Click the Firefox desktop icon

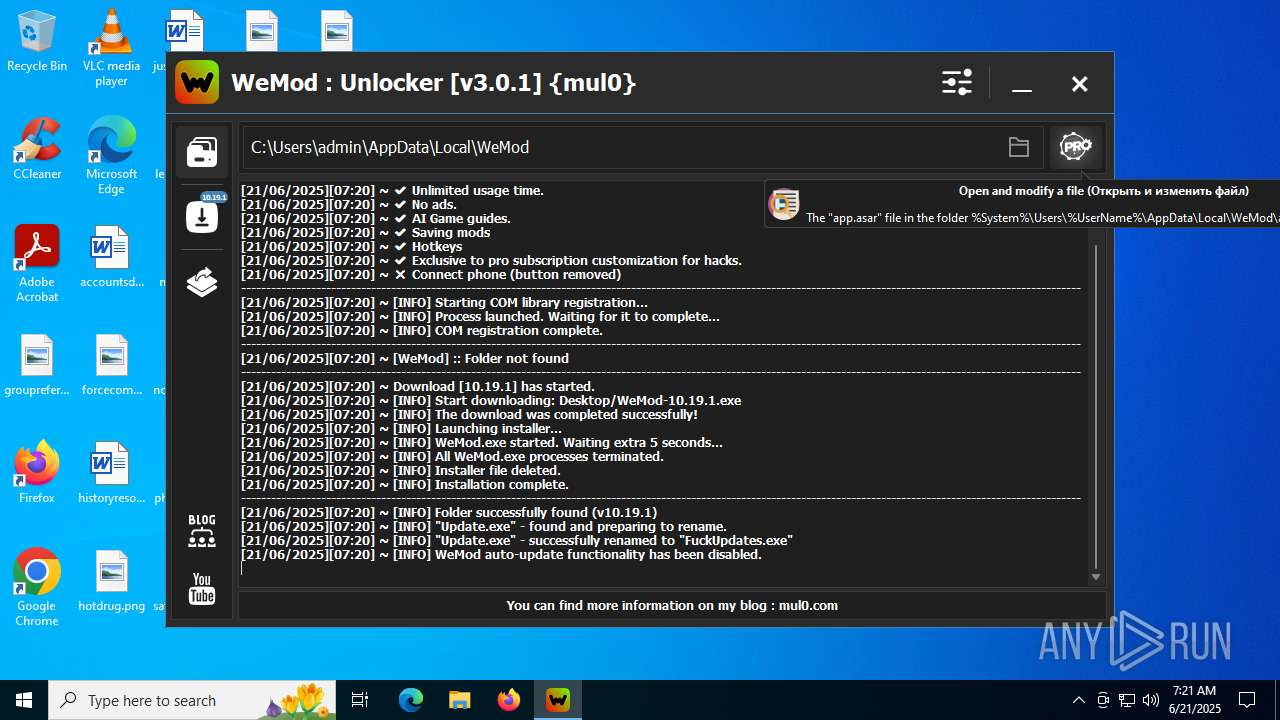37,474
